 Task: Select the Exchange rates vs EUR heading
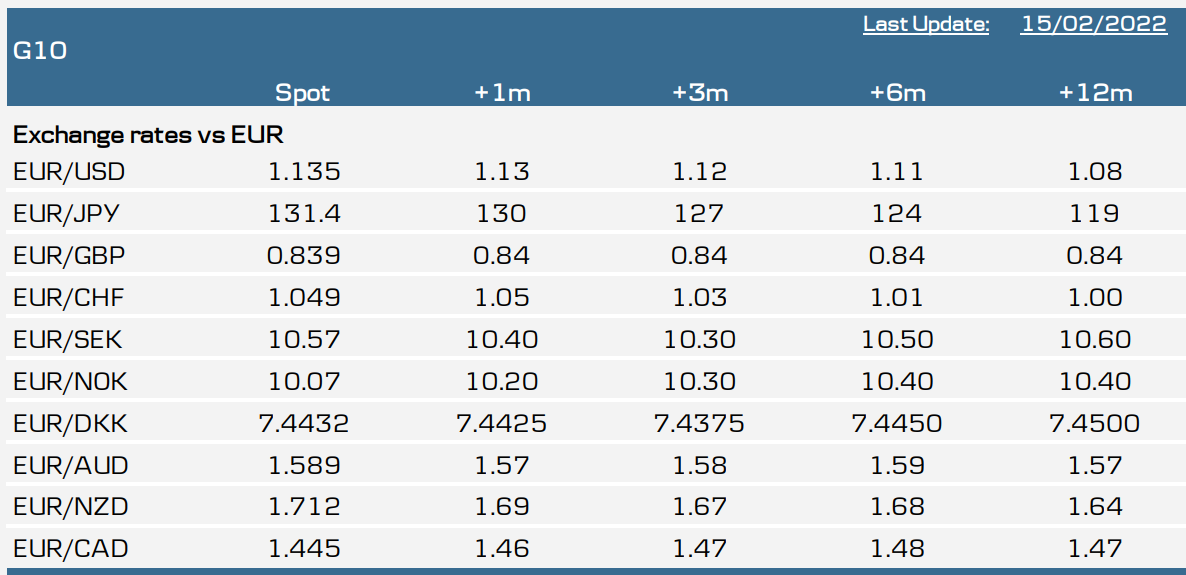(148, 135)
